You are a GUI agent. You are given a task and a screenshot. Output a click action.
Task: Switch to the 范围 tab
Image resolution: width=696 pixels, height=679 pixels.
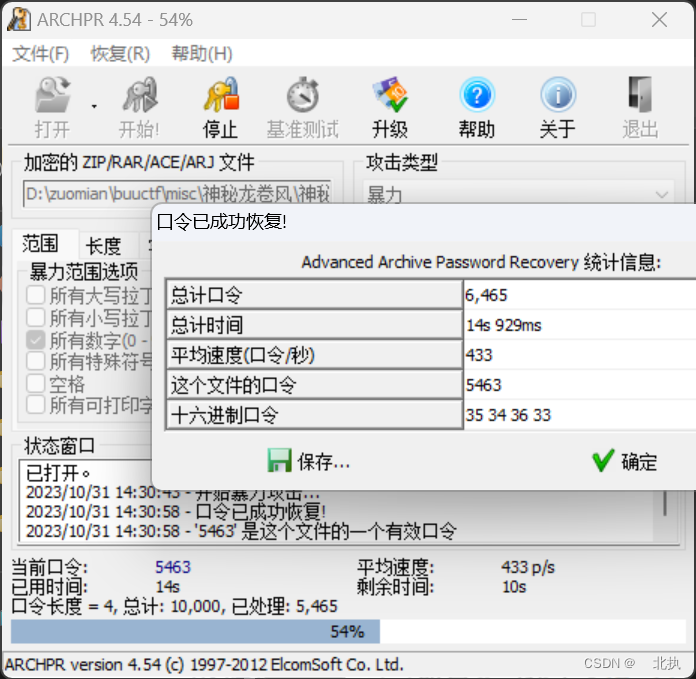[x=40, y=244]
